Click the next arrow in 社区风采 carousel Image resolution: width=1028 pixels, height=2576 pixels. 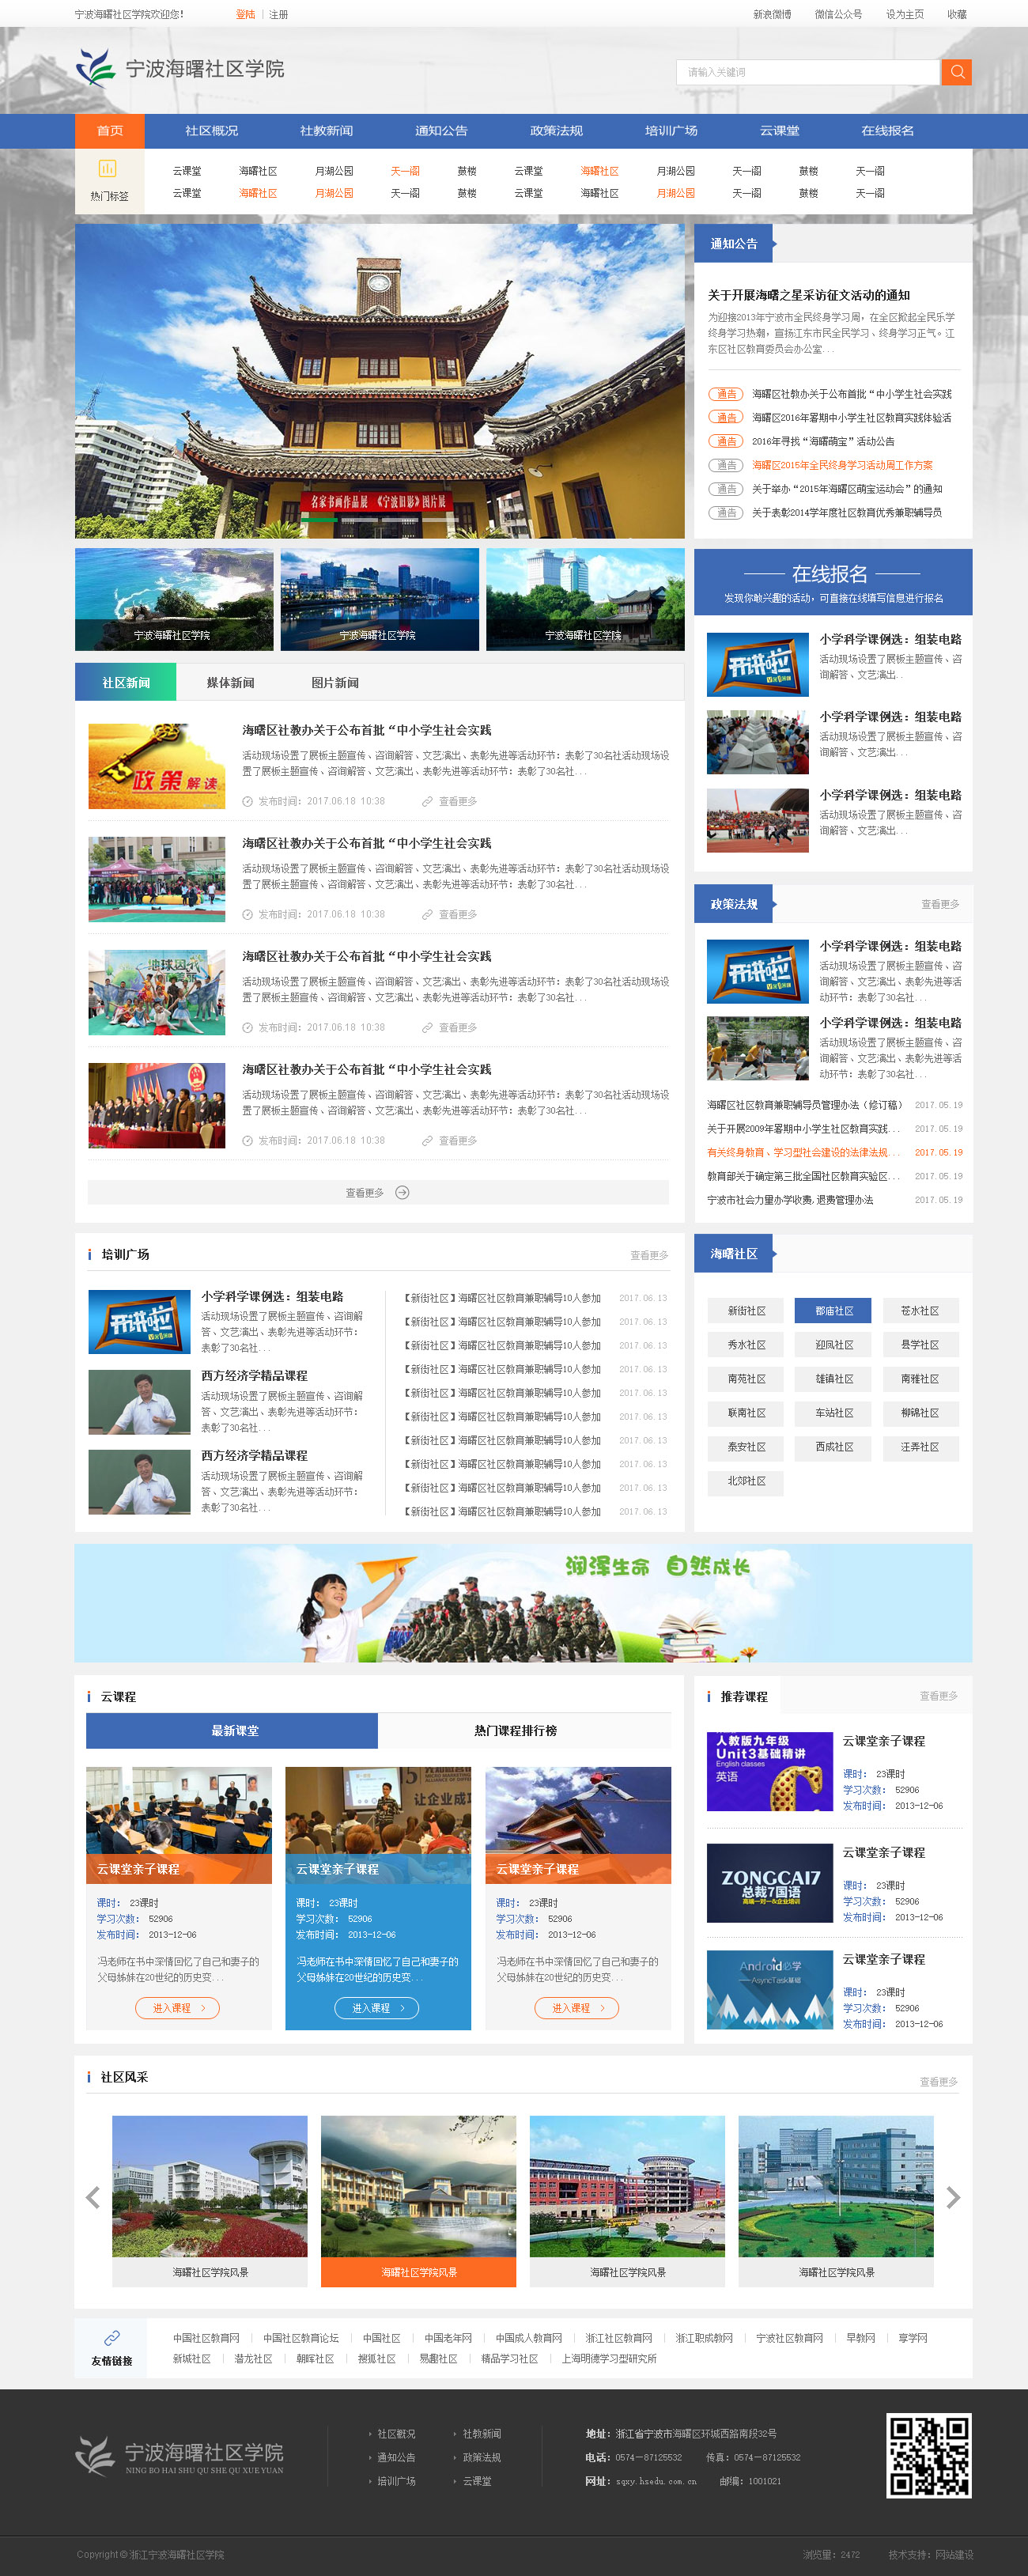coord(953,2197)
